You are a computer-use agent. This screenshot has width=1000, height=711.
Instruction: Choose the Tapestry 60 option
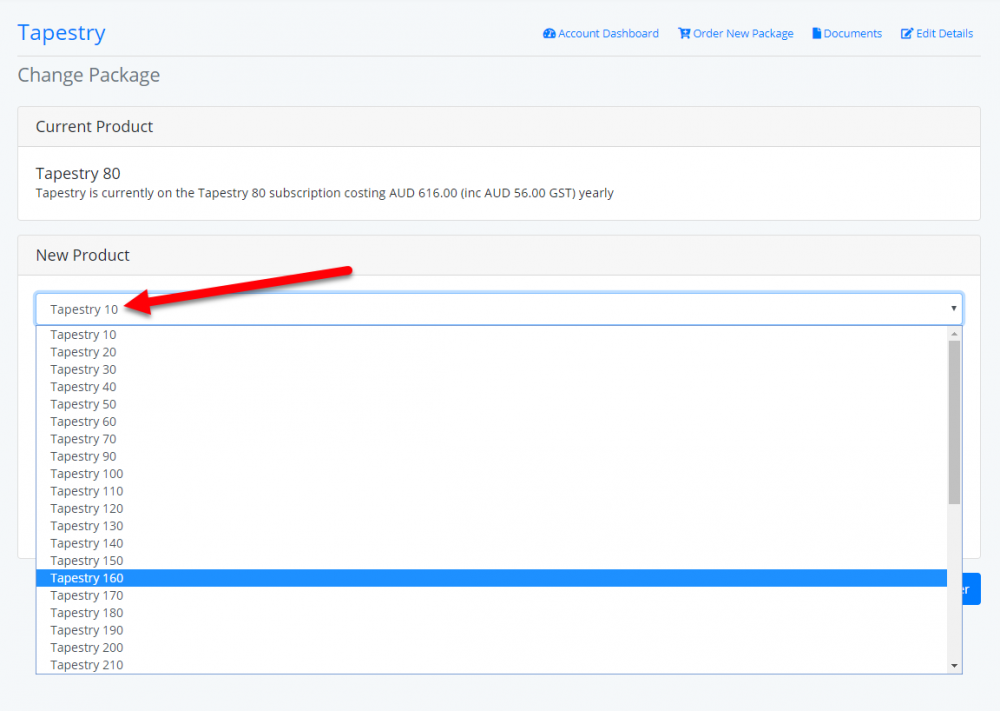click(x=491, y=421)
